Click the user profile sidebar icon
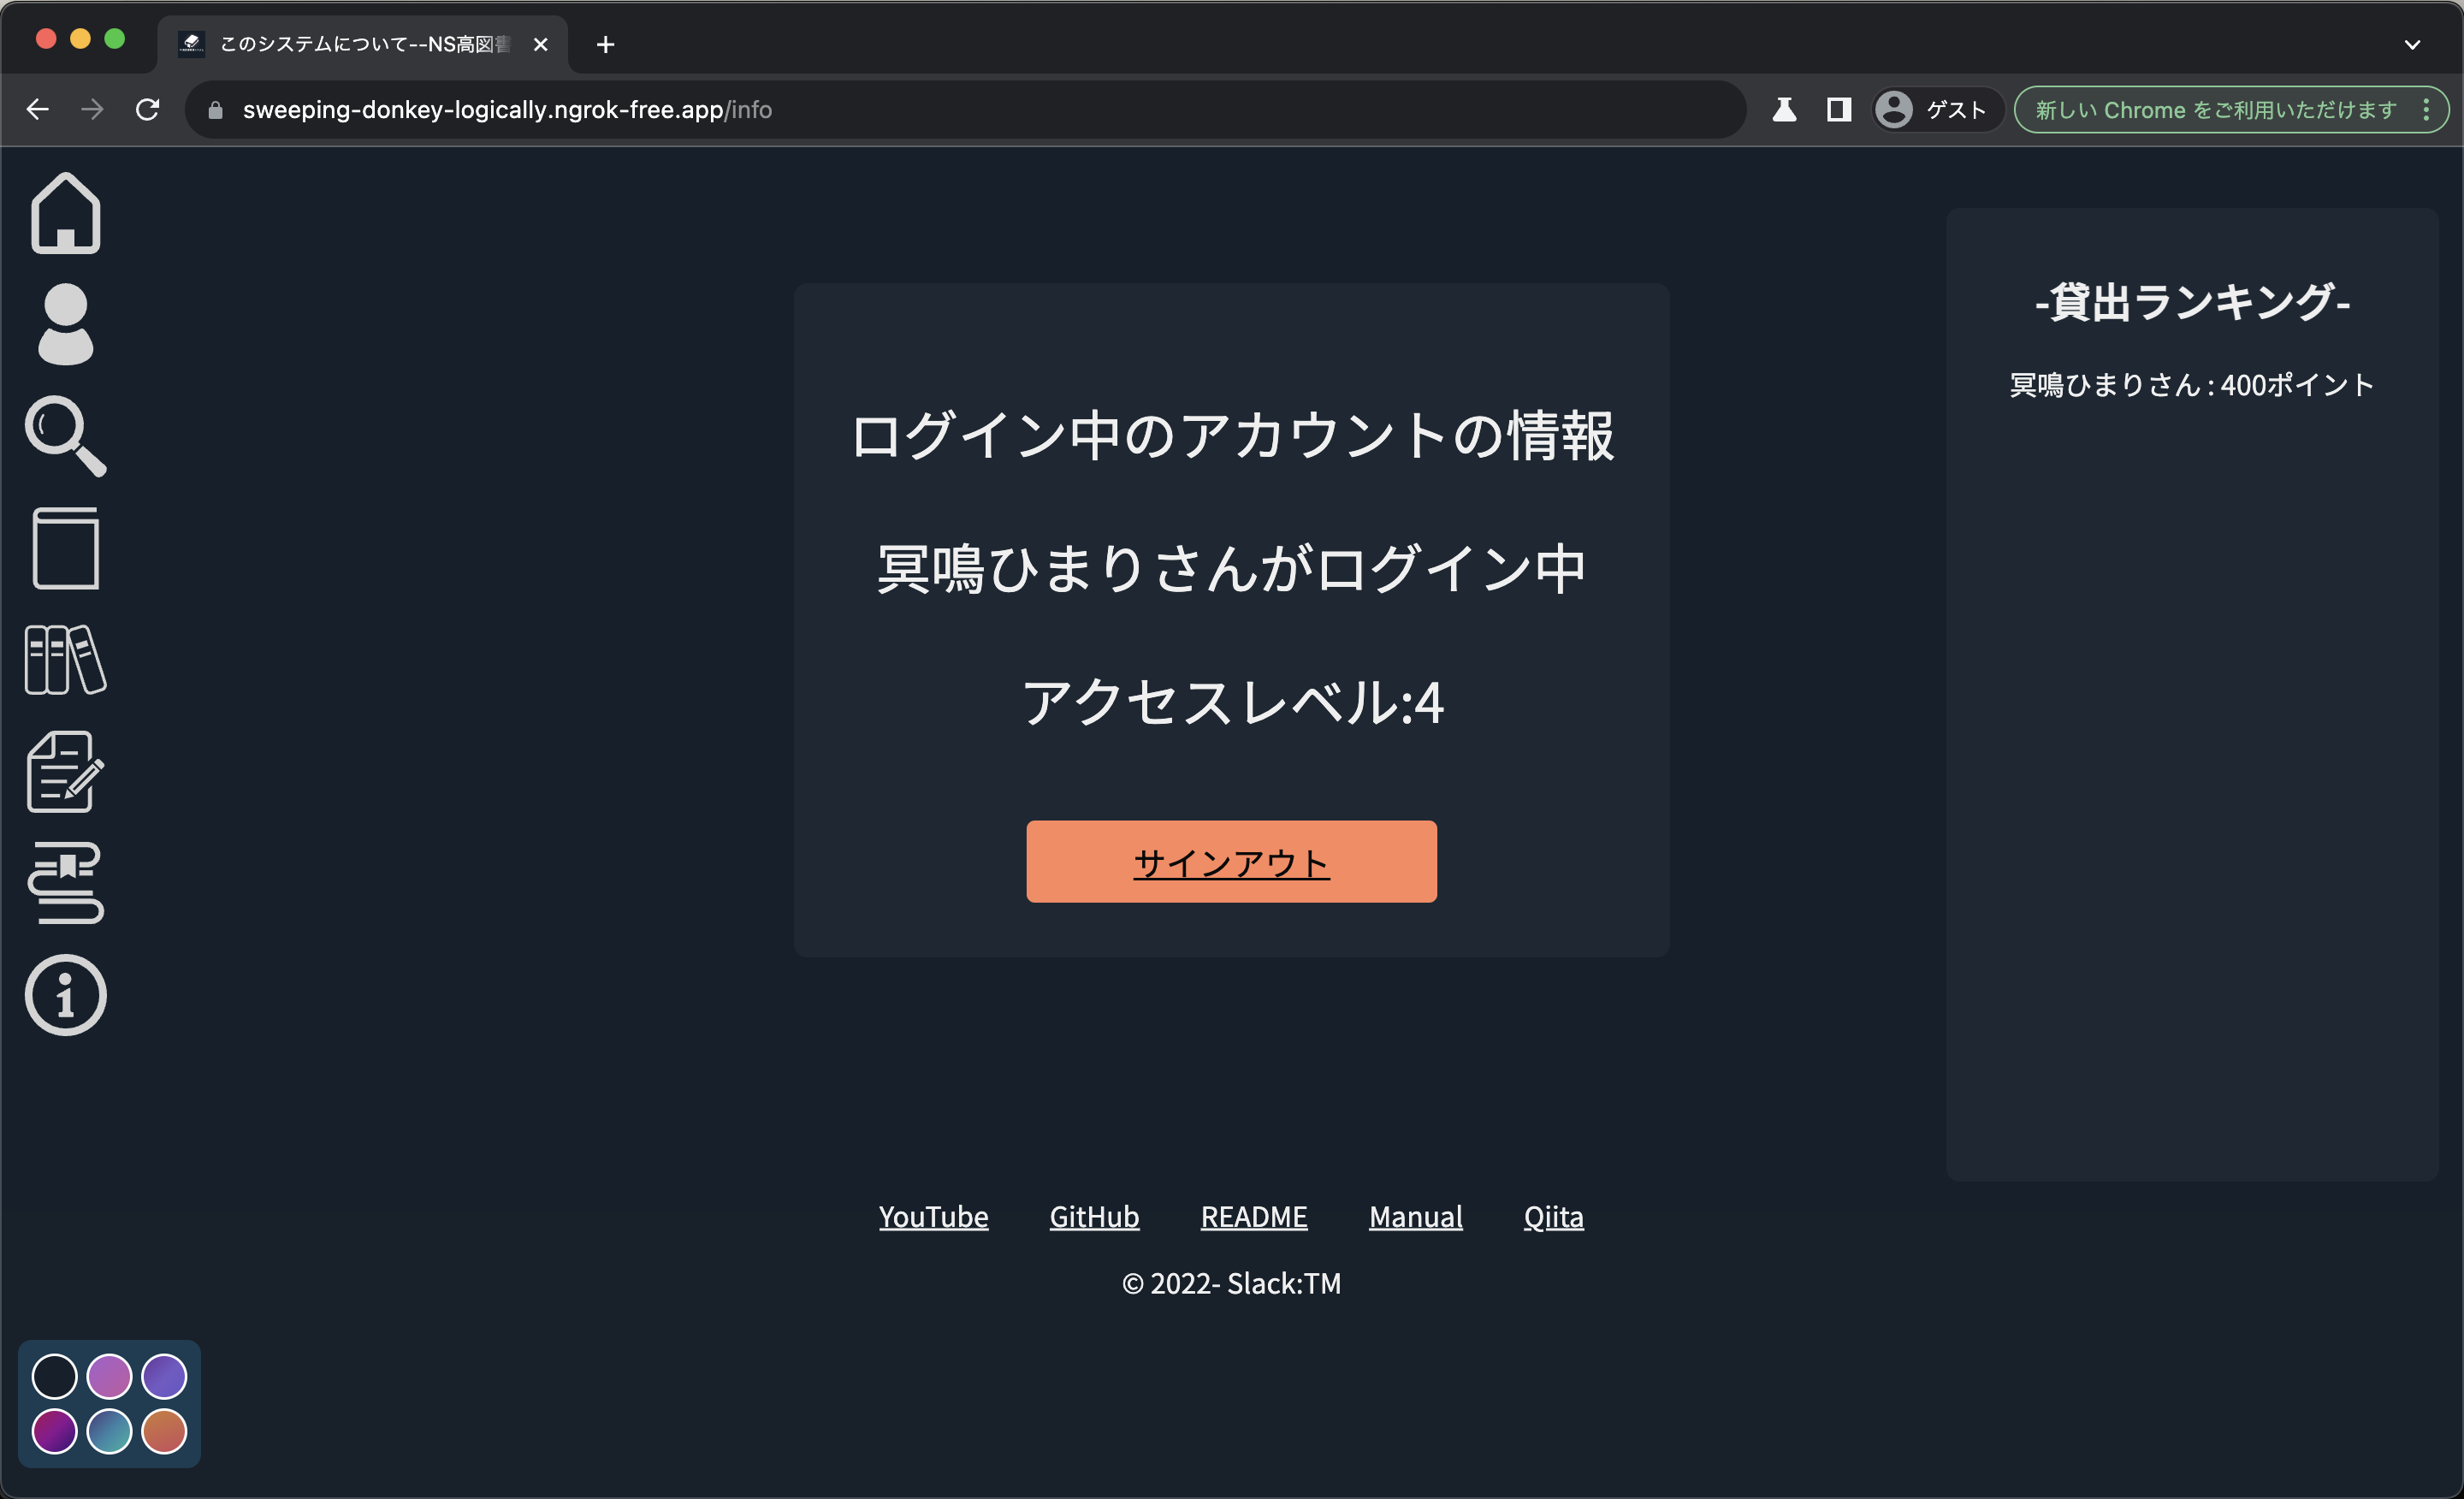This screenshot has height=1499, width=2464. point(65,324)
